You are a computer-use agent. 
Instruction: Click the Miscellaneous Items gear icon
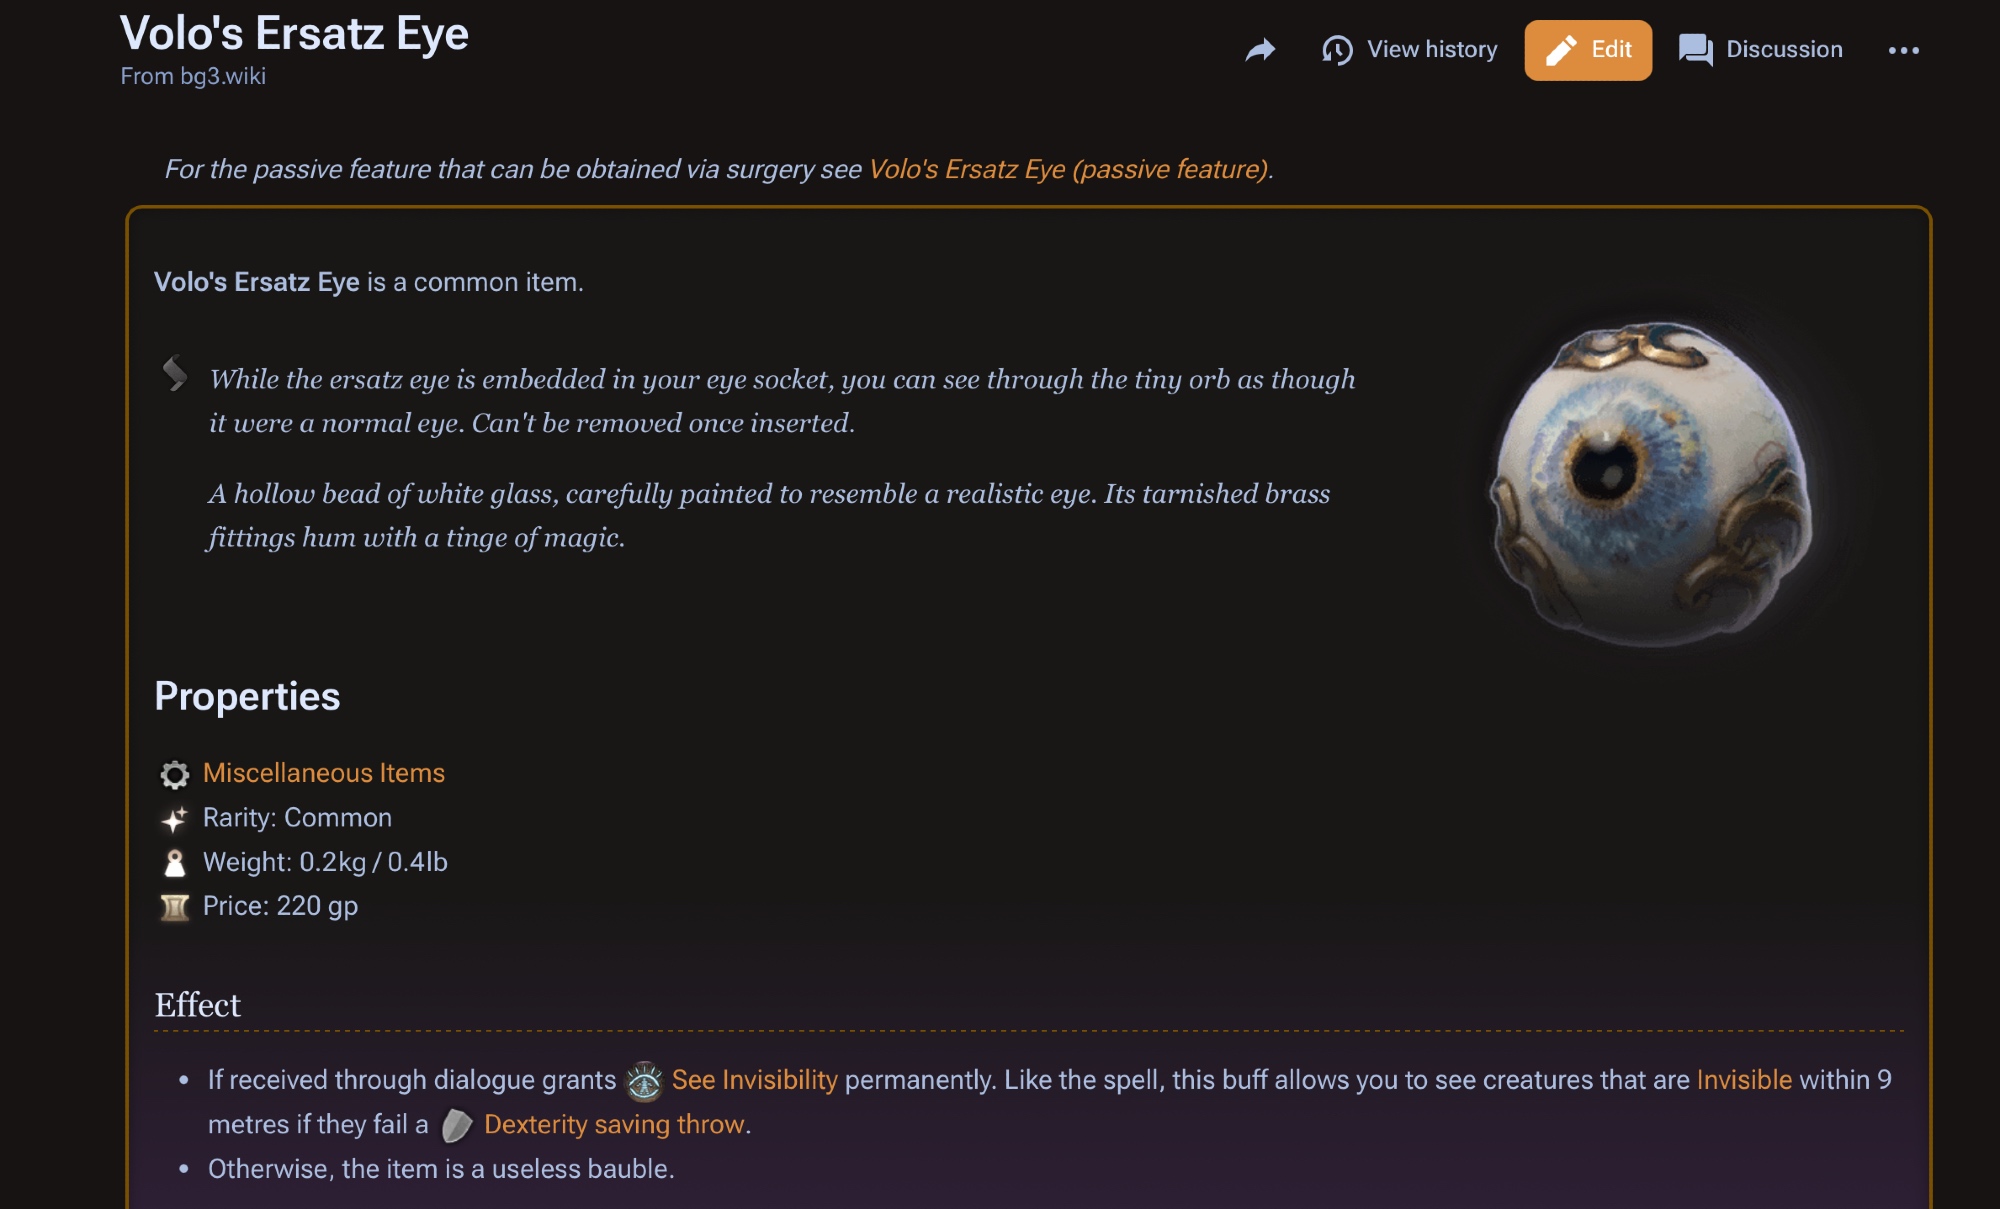[x=175, y=774]
